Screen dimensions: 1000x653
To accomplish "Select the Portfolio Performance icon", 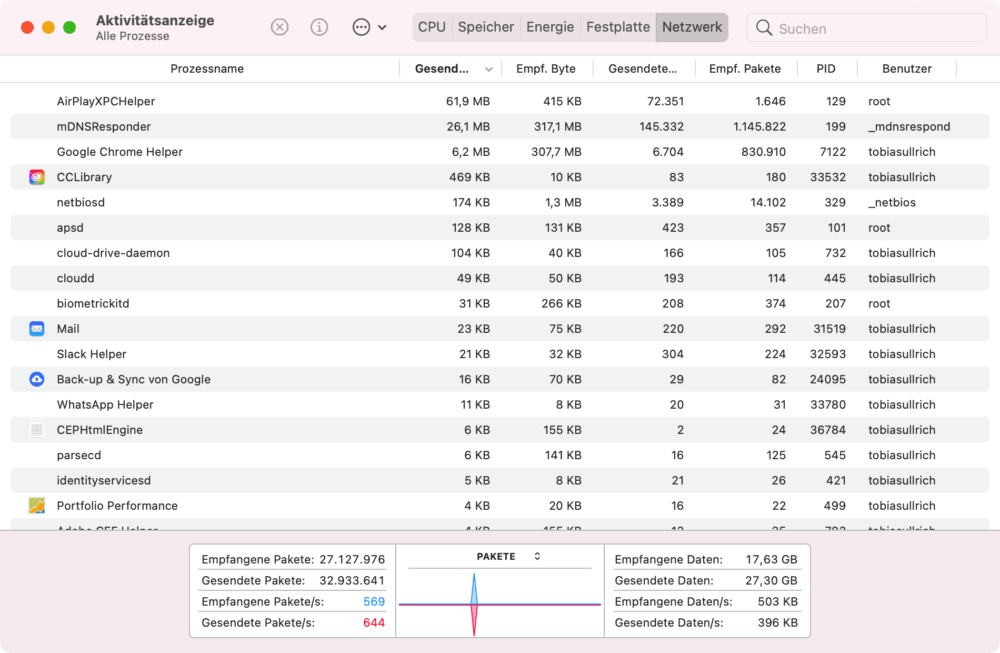I will click(x=37, y=506).
